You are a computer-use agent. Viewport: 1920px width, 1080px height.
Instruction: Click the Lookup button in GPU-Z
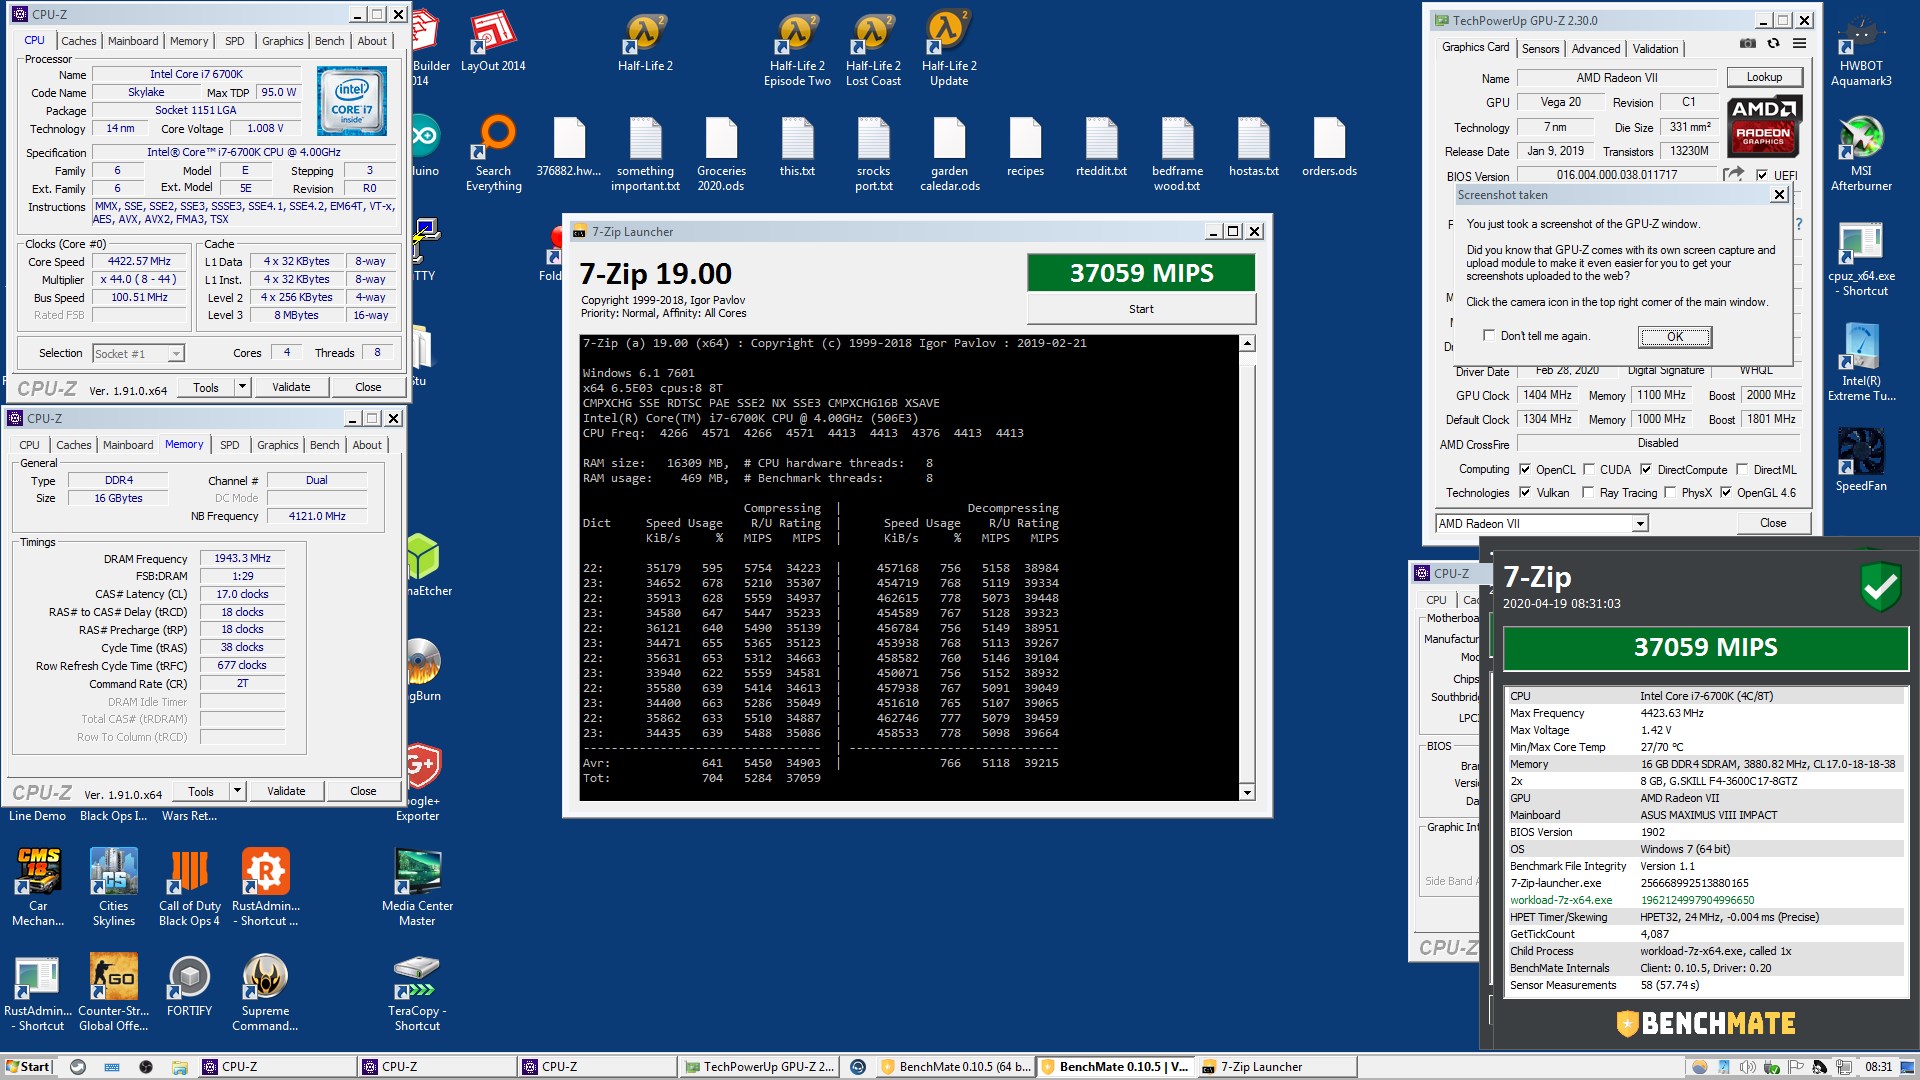tap(1764, 77)
